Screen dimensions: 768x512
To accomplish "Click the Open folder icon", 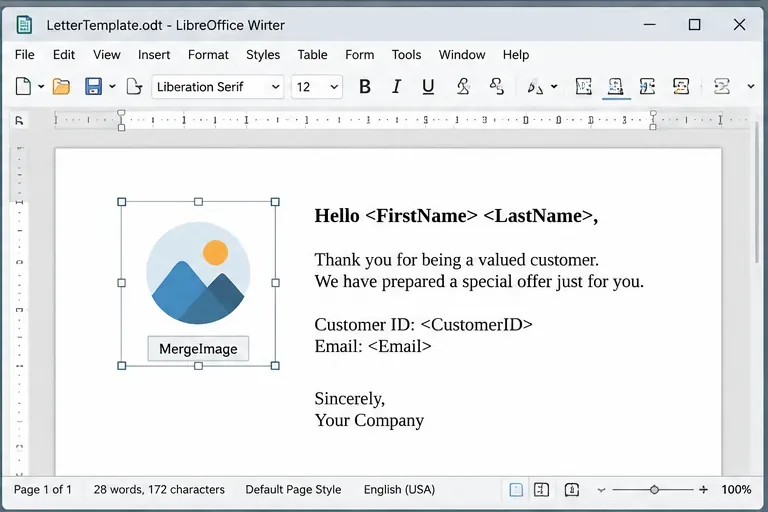I will point(61,87).
